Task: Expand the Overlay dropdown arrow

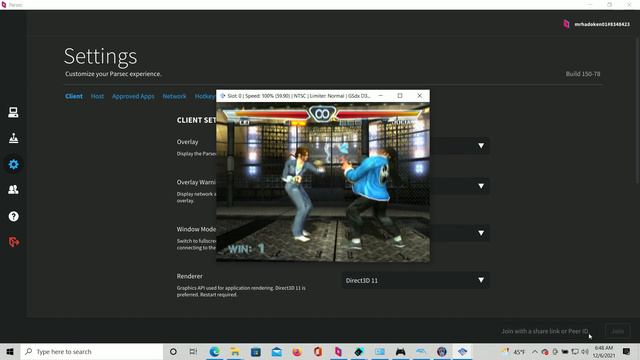Action: 481,146
